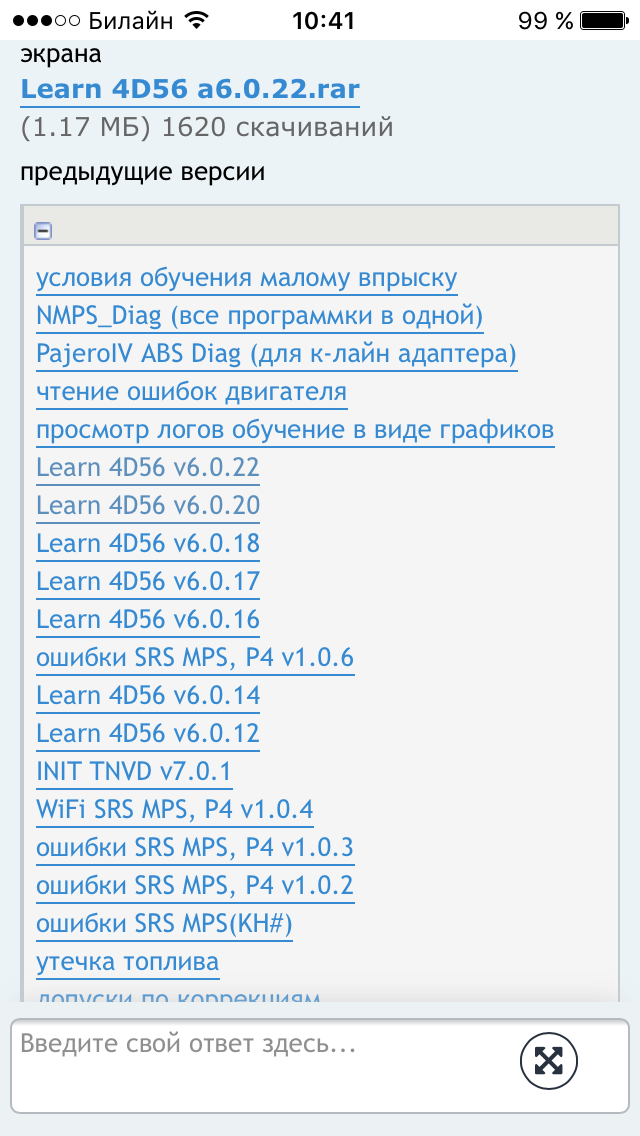The width and height of the screenshot is (640, 1136).
Task: Open NMPS_Diag link
Action: coord(260,316)
